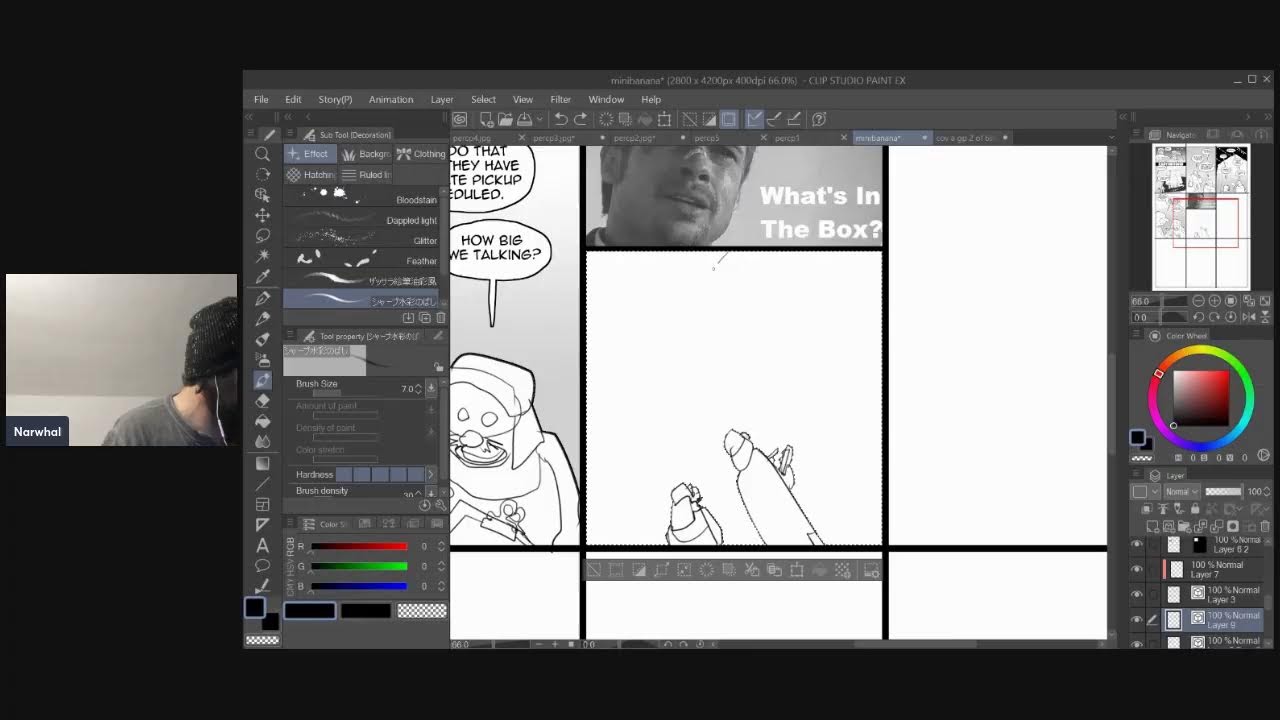Expand the Hardness options arrow
The height and width of the screenshot is (720, 1280).
[431, 474]
